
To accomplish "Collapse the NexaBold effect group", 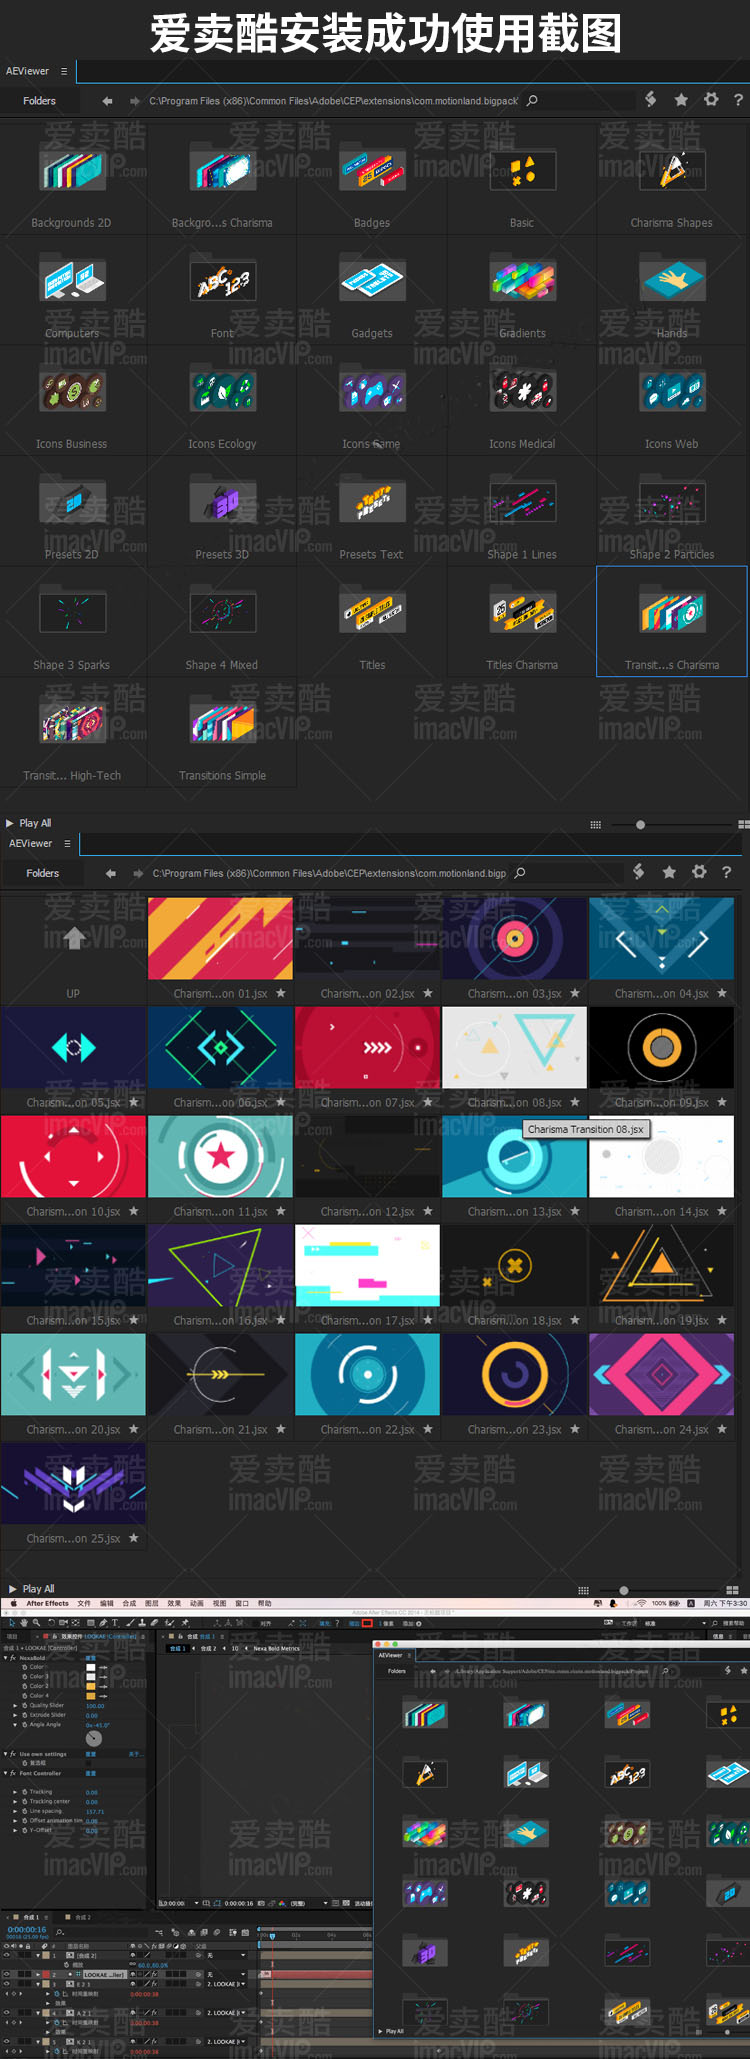I will pos(5,1658).
